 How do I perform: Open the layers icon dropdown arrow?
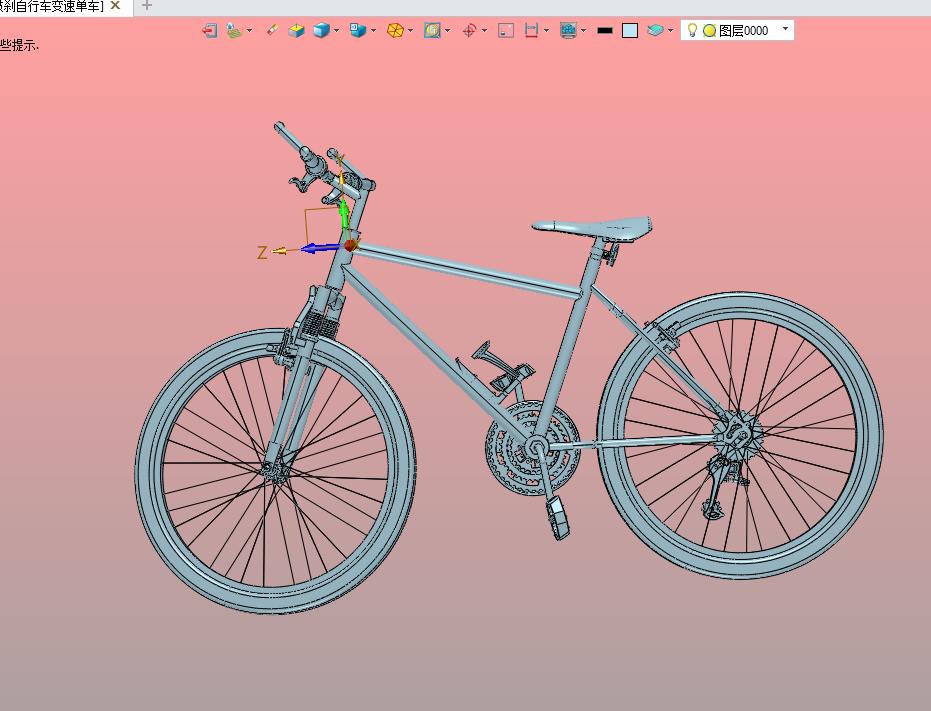pyautogui.click(x=671, y=30)
